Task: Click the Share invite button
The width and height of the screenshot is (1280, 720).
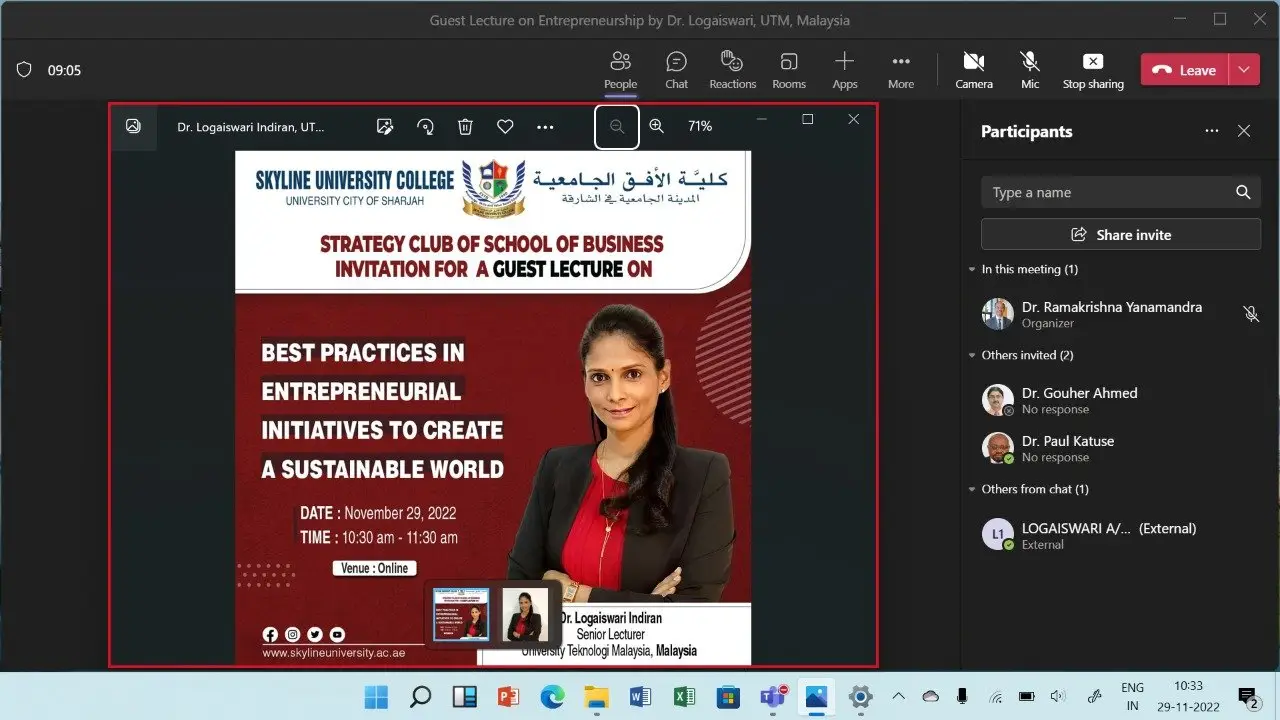Action: click(1121, 235)
